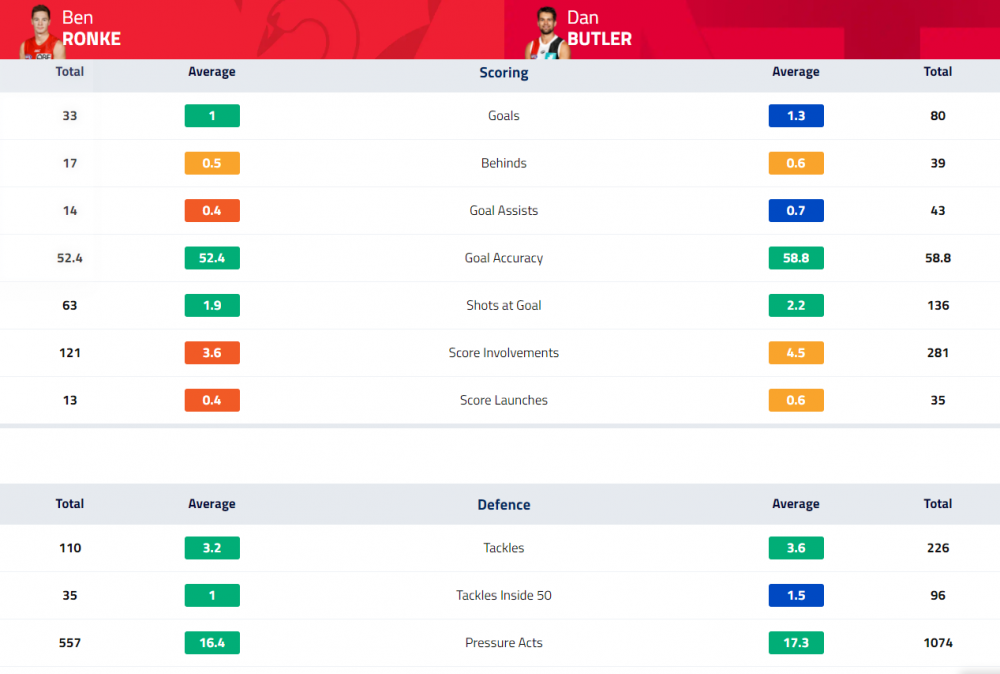
Task: Click Ronke's orange 0.5 Behinds badge
Action: 212,163
